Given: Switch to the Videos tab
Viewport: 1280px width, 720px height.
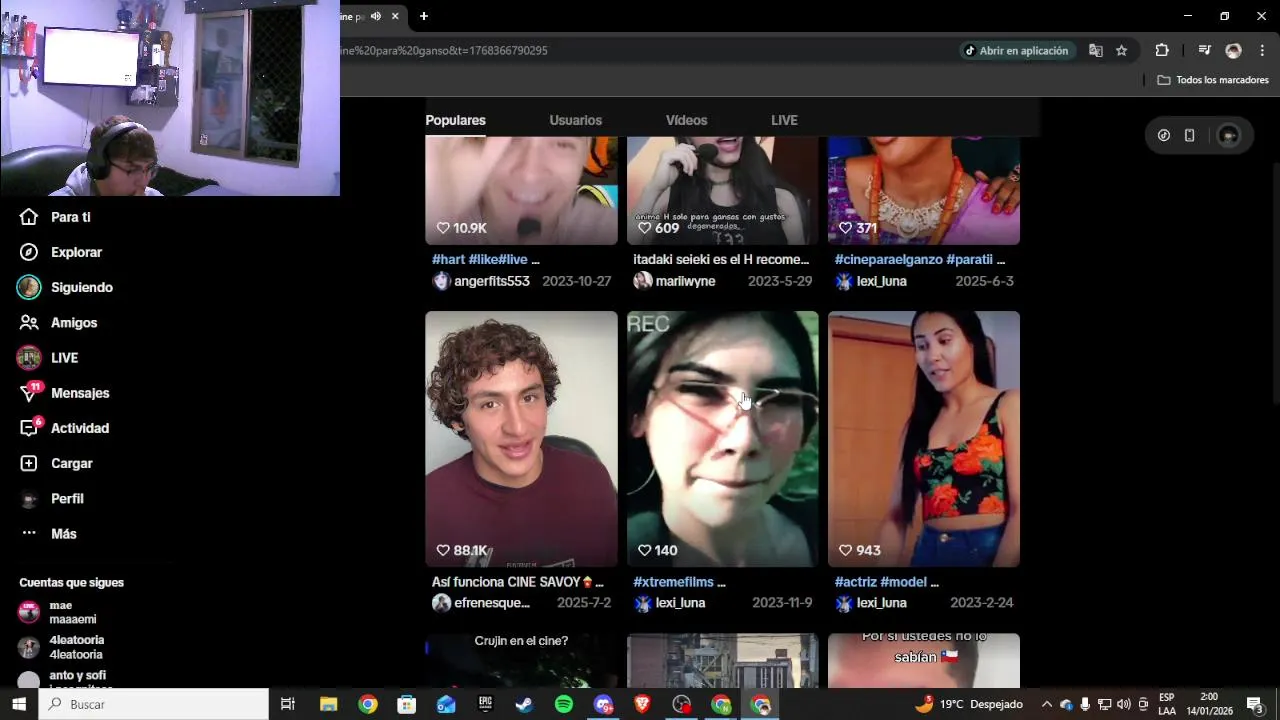Looking at the screenshot, I should tap(686, 120).
